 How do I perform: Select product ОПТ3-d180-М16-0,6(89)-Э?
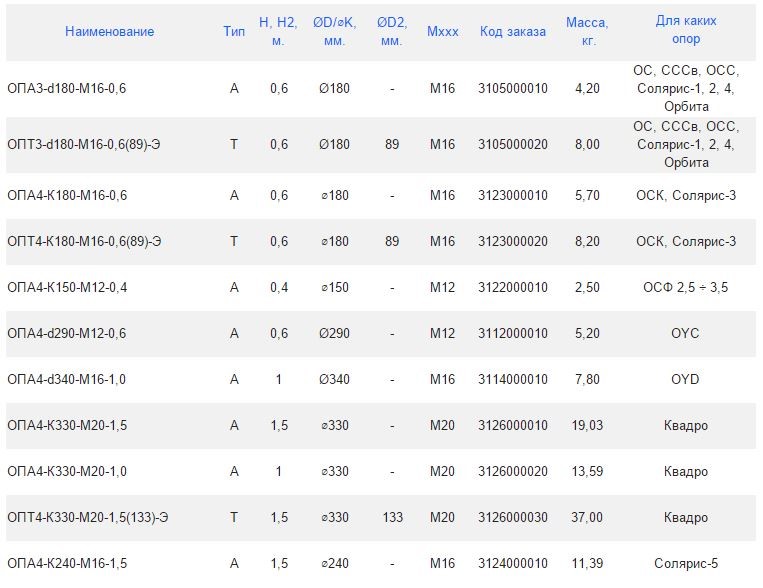click(x=84, y=144)
